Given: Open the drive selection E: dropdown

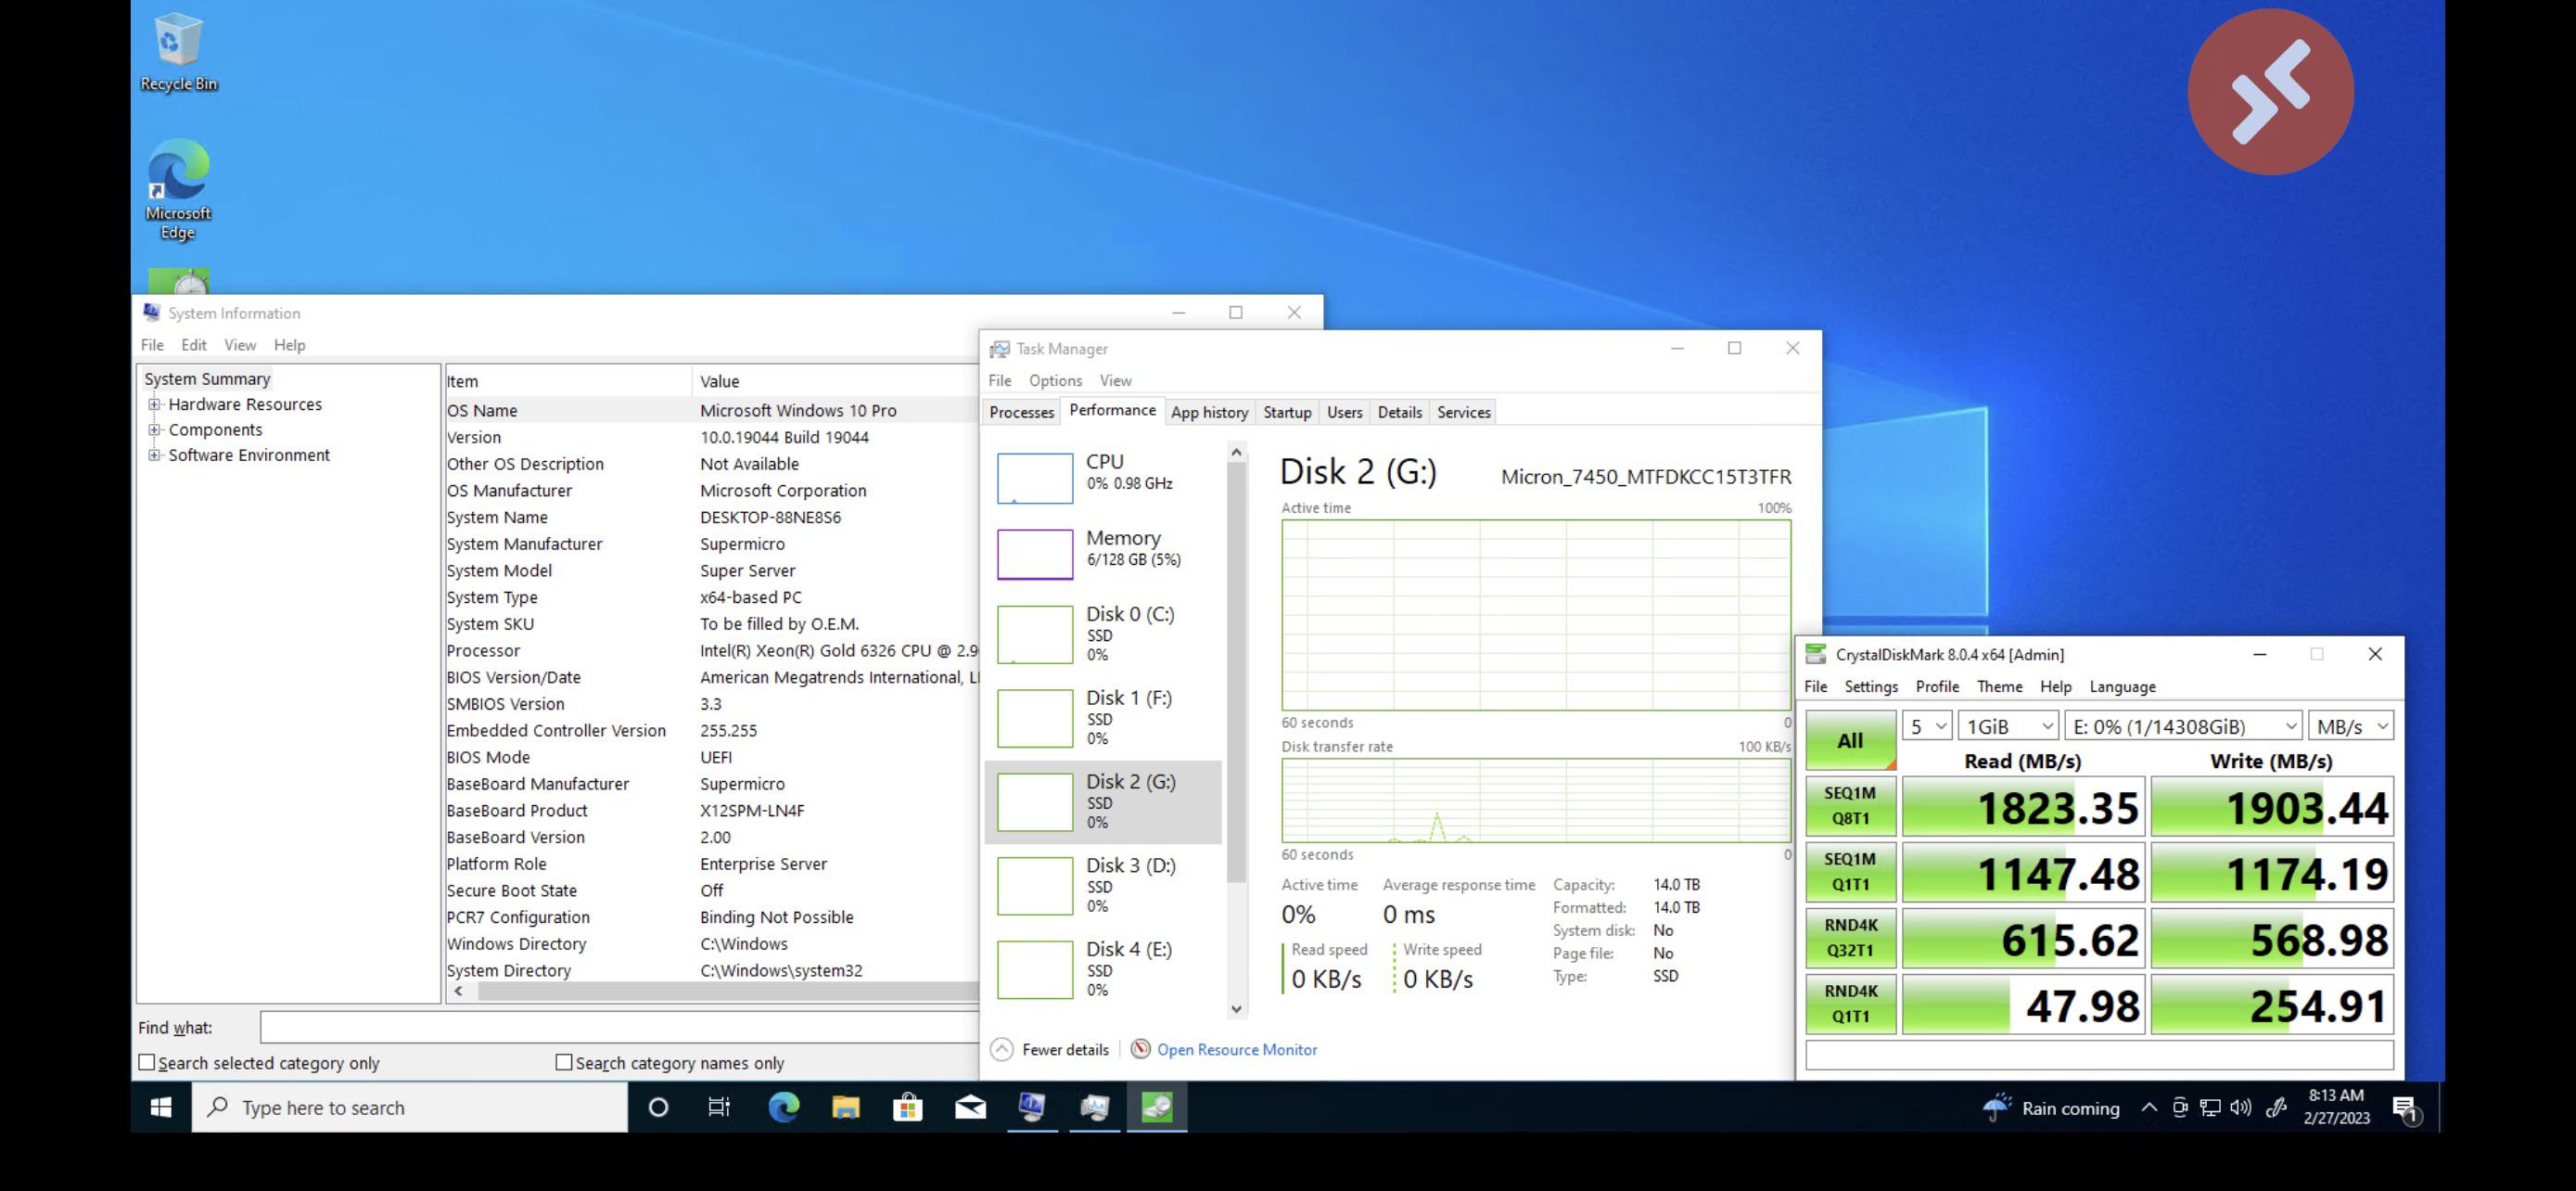Looking at the screenshot, I should coord(2183,726).
